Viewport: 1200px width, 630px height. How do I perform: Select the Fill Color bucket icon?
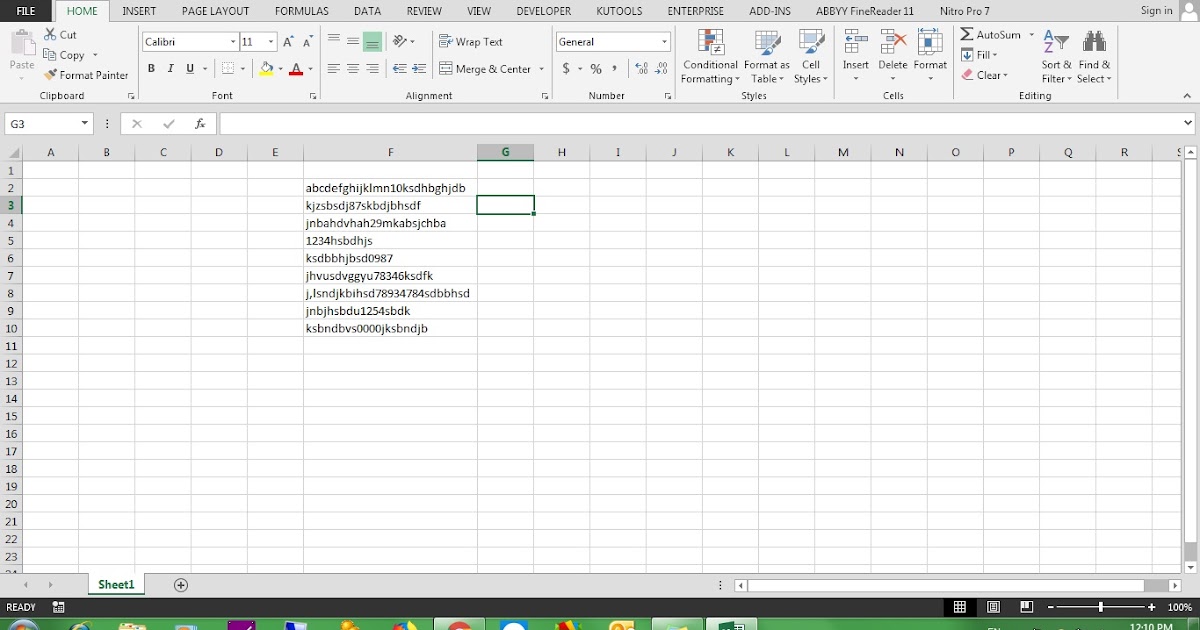tap(268, 69)
